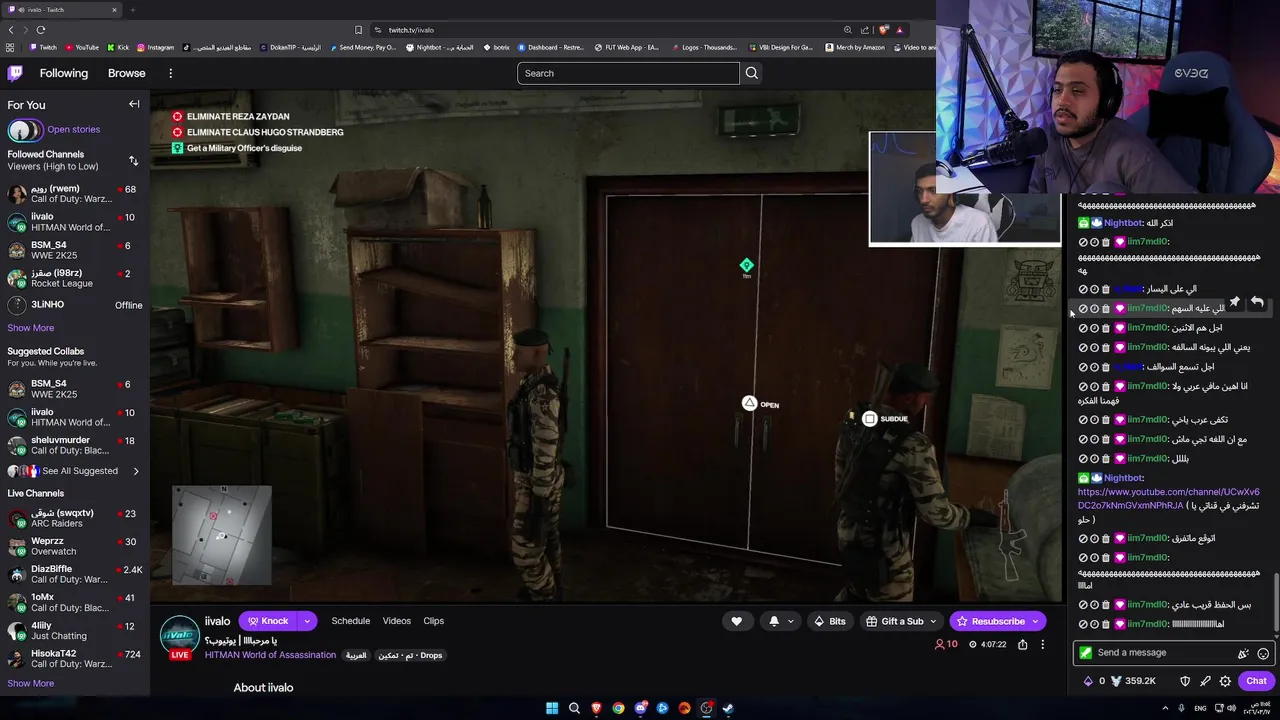The image size is (1280, 720).
Task: Select the HisokaT42 live channel
Action: pyautogui.click(x=75, y=659)
